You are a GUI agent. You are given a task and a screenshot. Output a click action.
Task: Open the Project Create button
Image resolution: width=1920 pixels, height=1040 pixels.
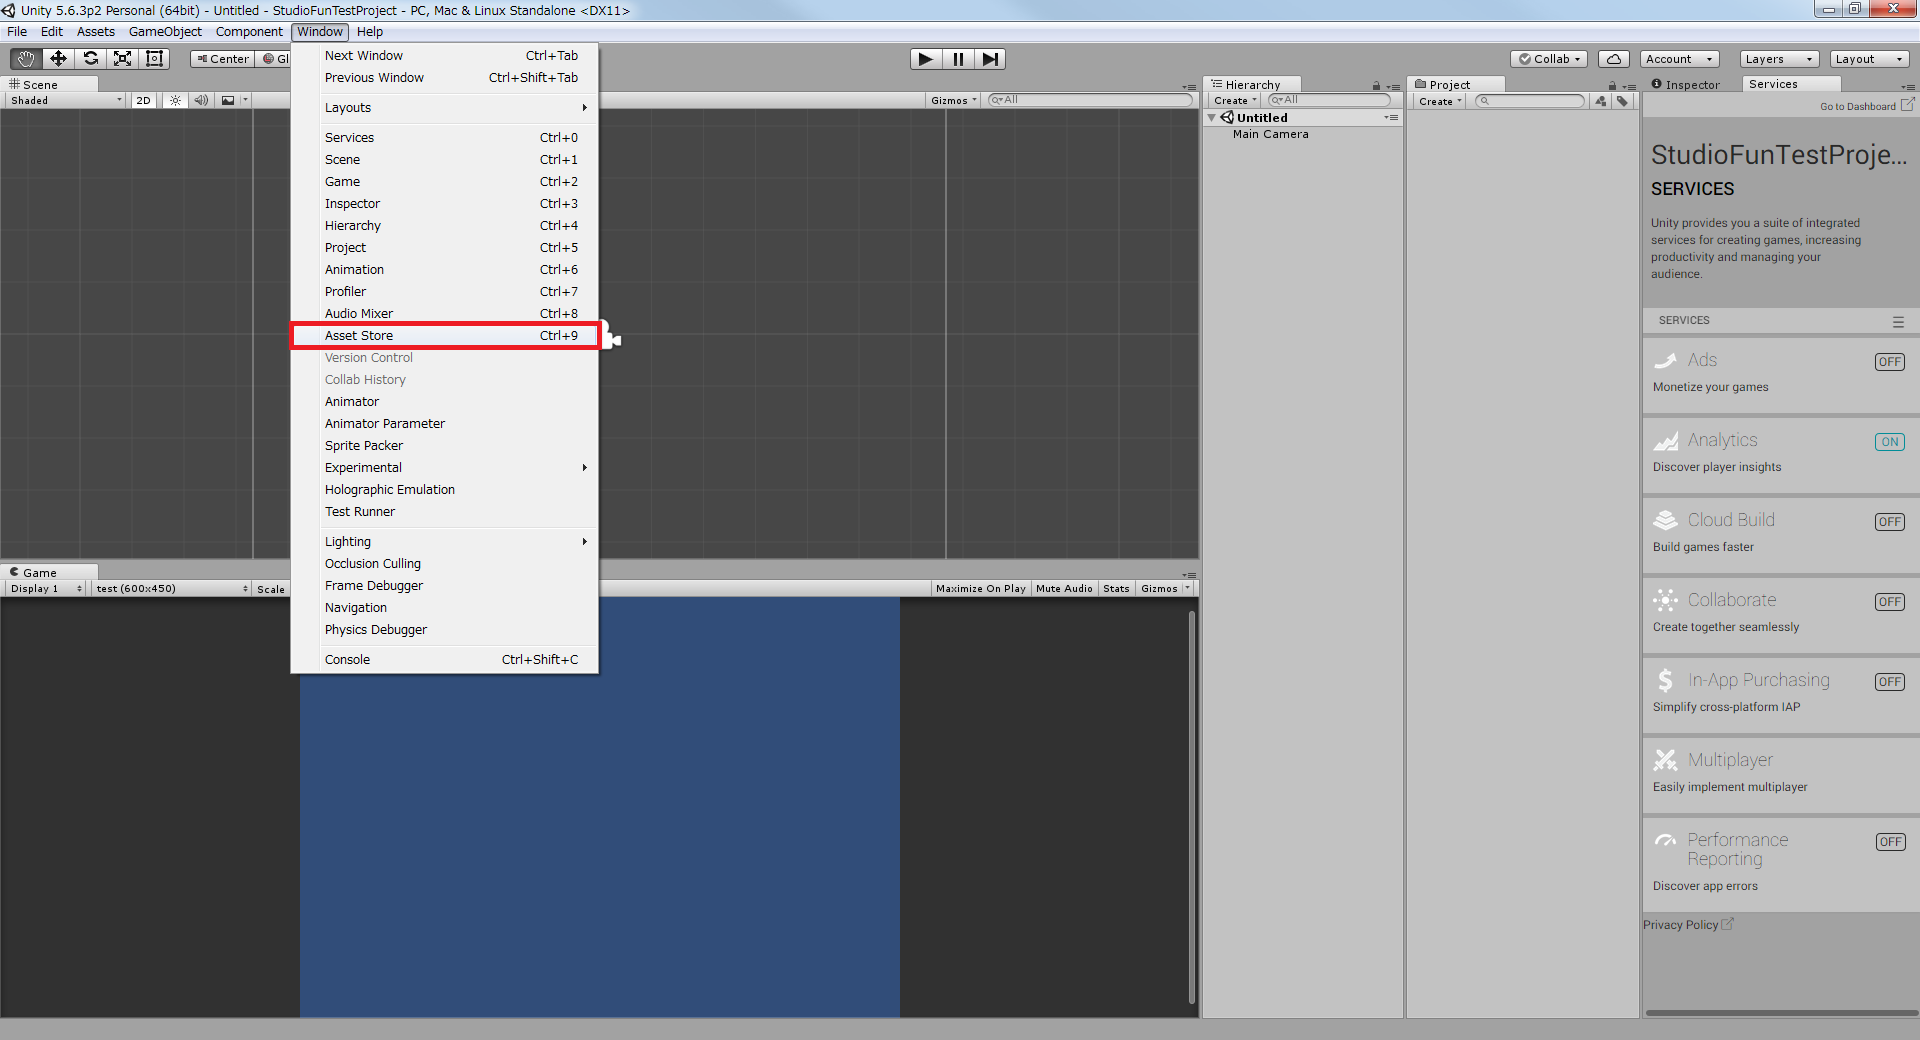pos(1440,101)
